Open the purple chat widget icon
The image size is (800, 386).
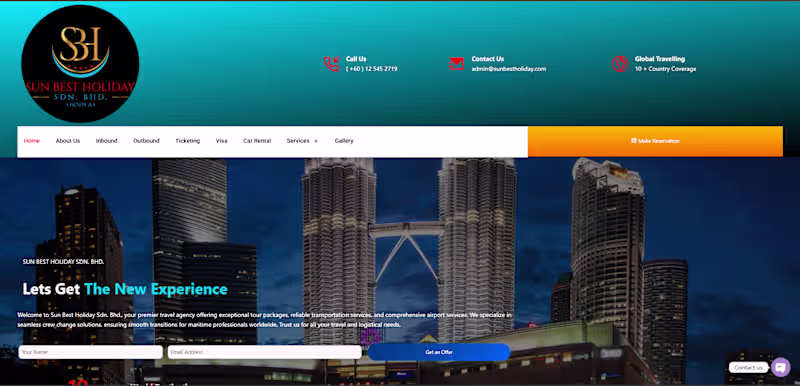click(781, 367)
